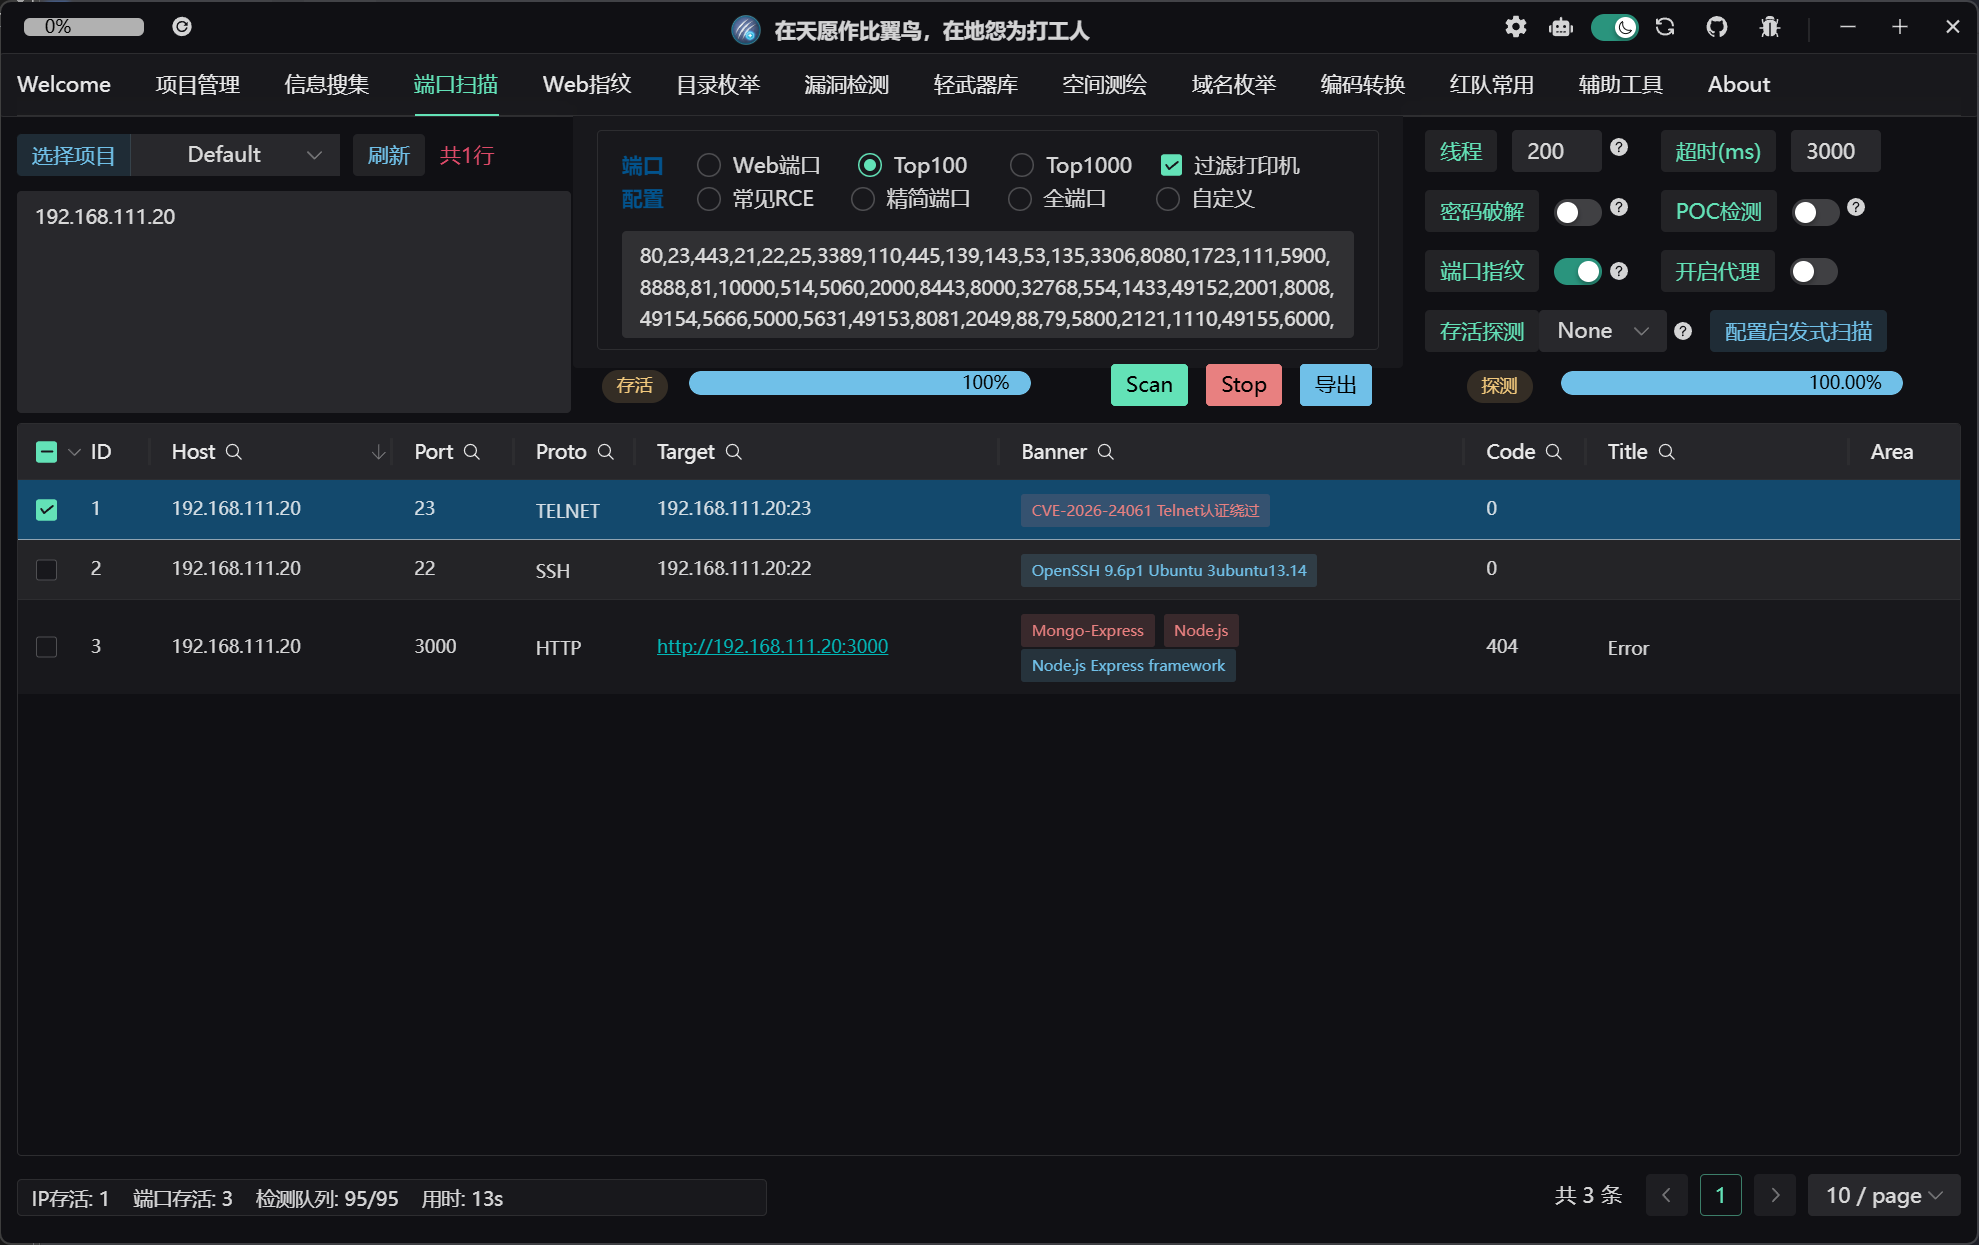Switch to the Web指纹 tab
Screen dimensions: 1979x1245
(x=587, y=85)
